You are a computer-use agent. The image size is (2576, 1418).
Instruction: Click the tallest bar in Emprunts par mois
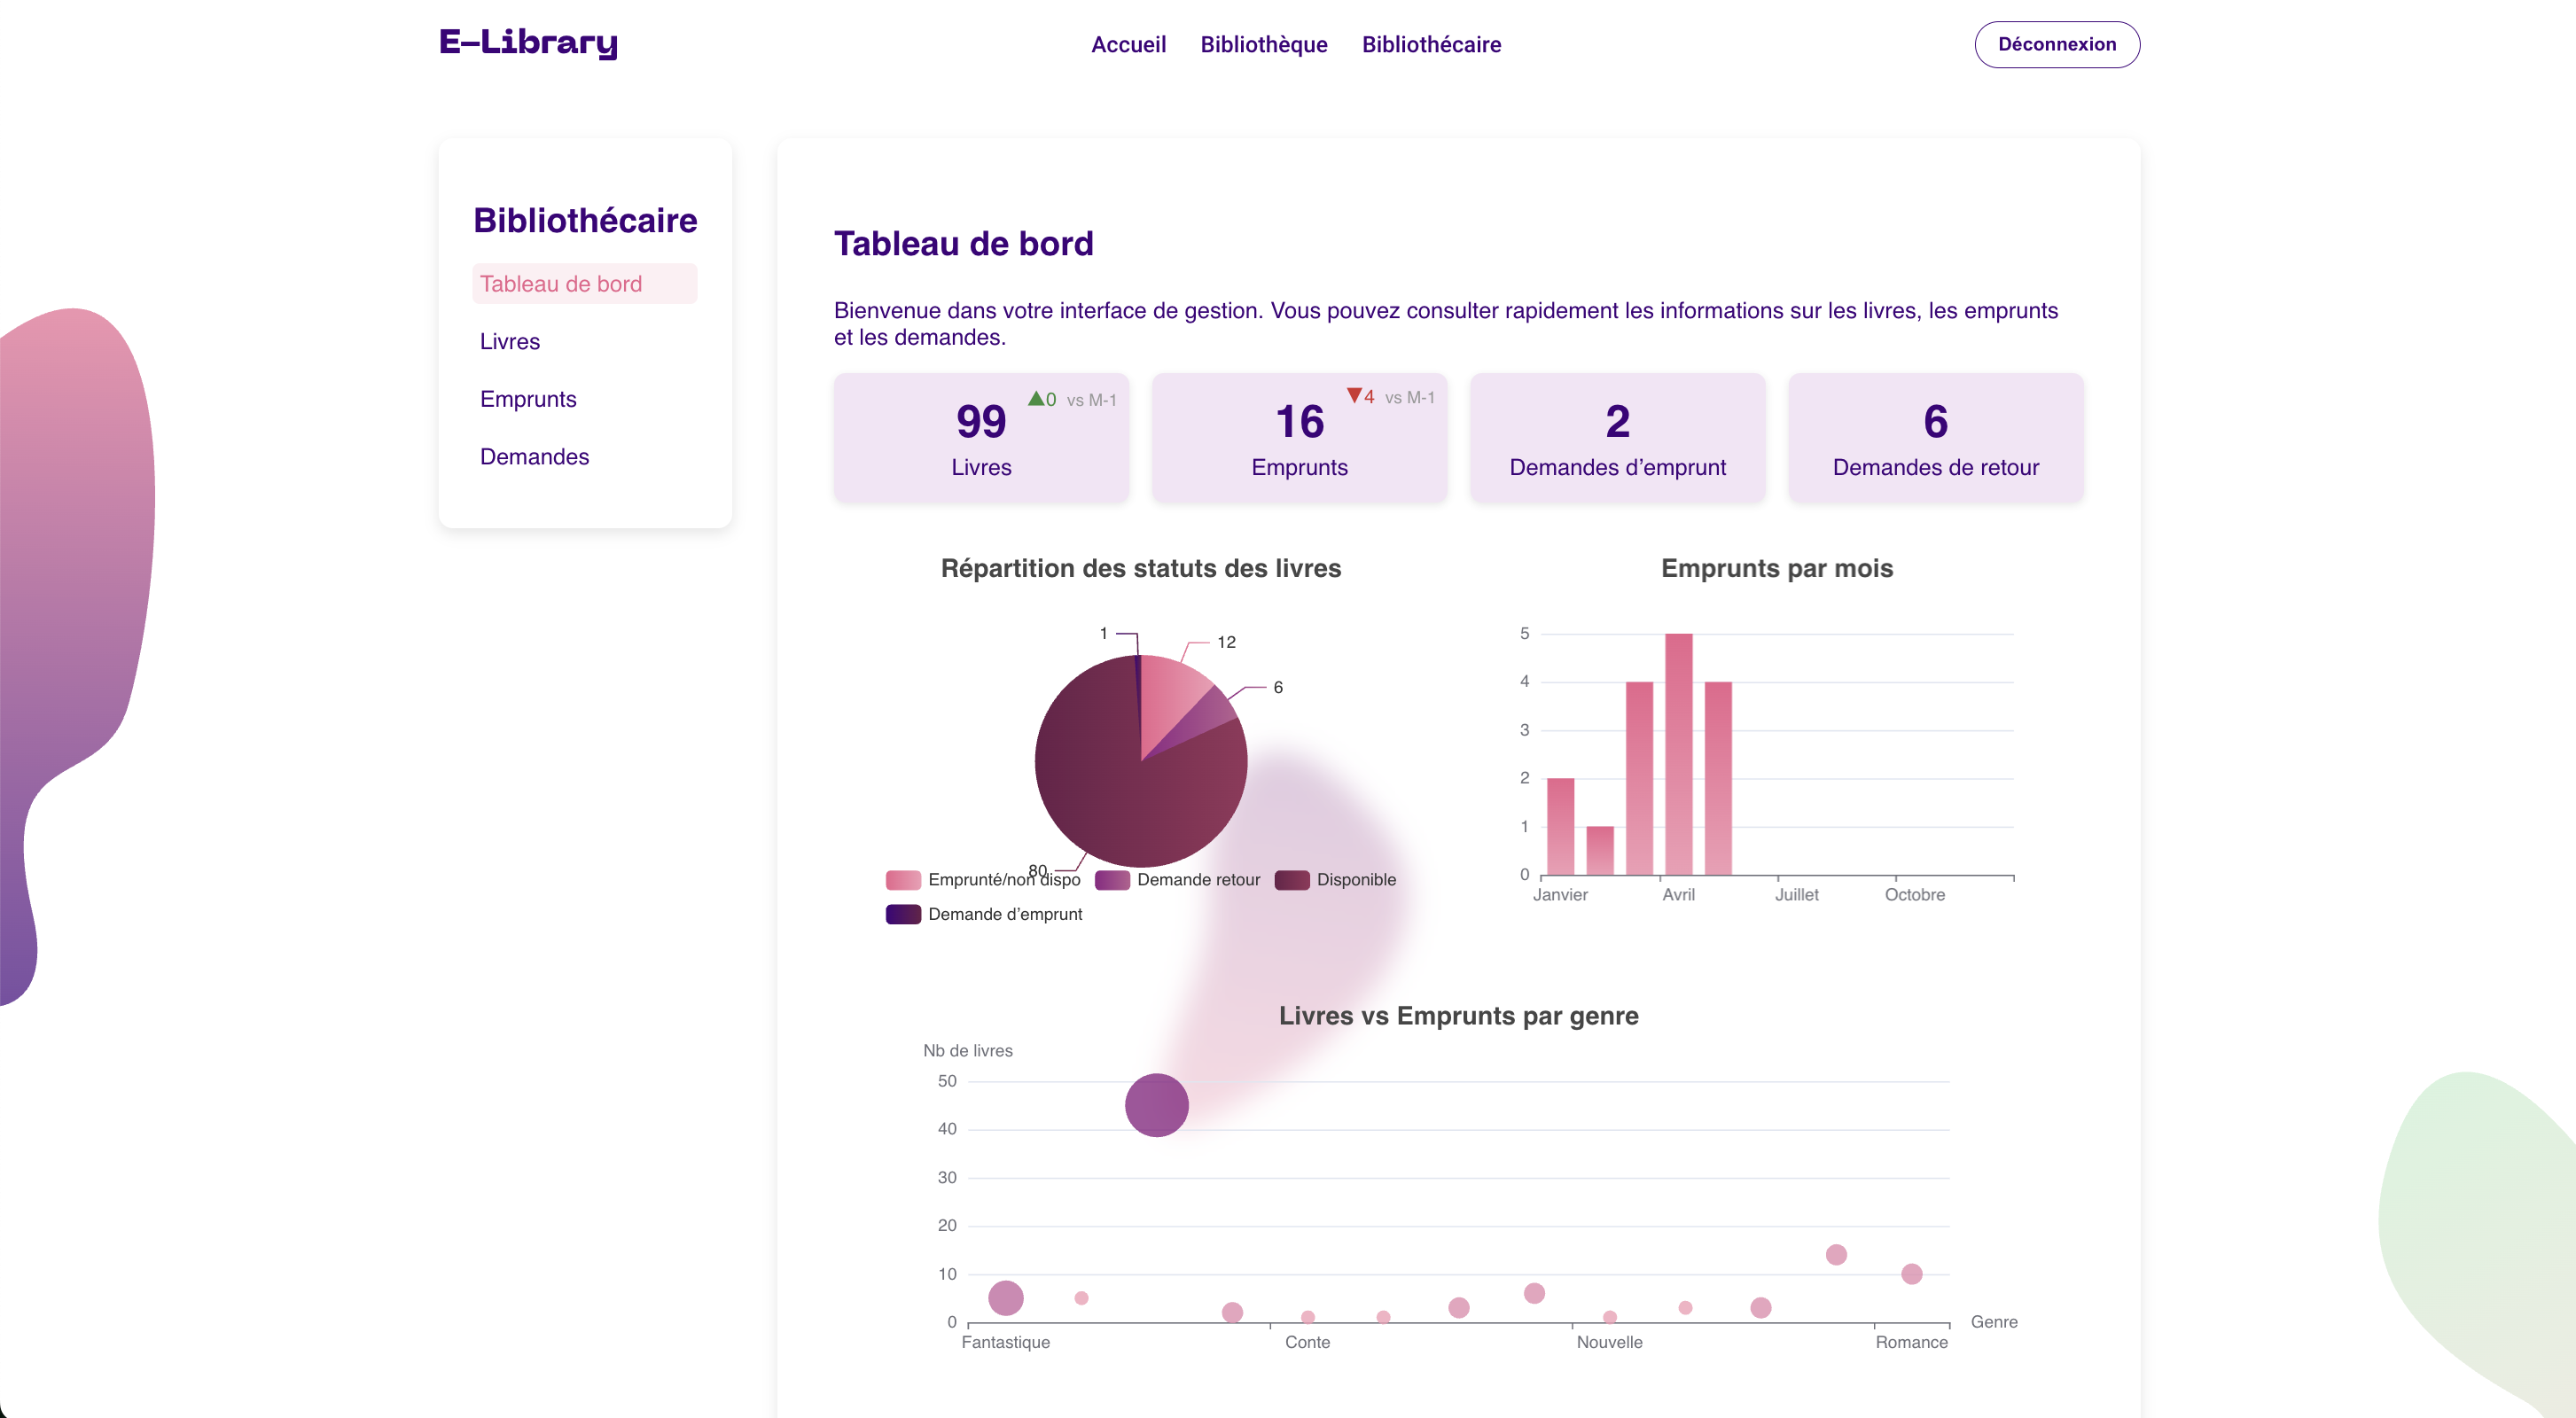coord(1678,755)
